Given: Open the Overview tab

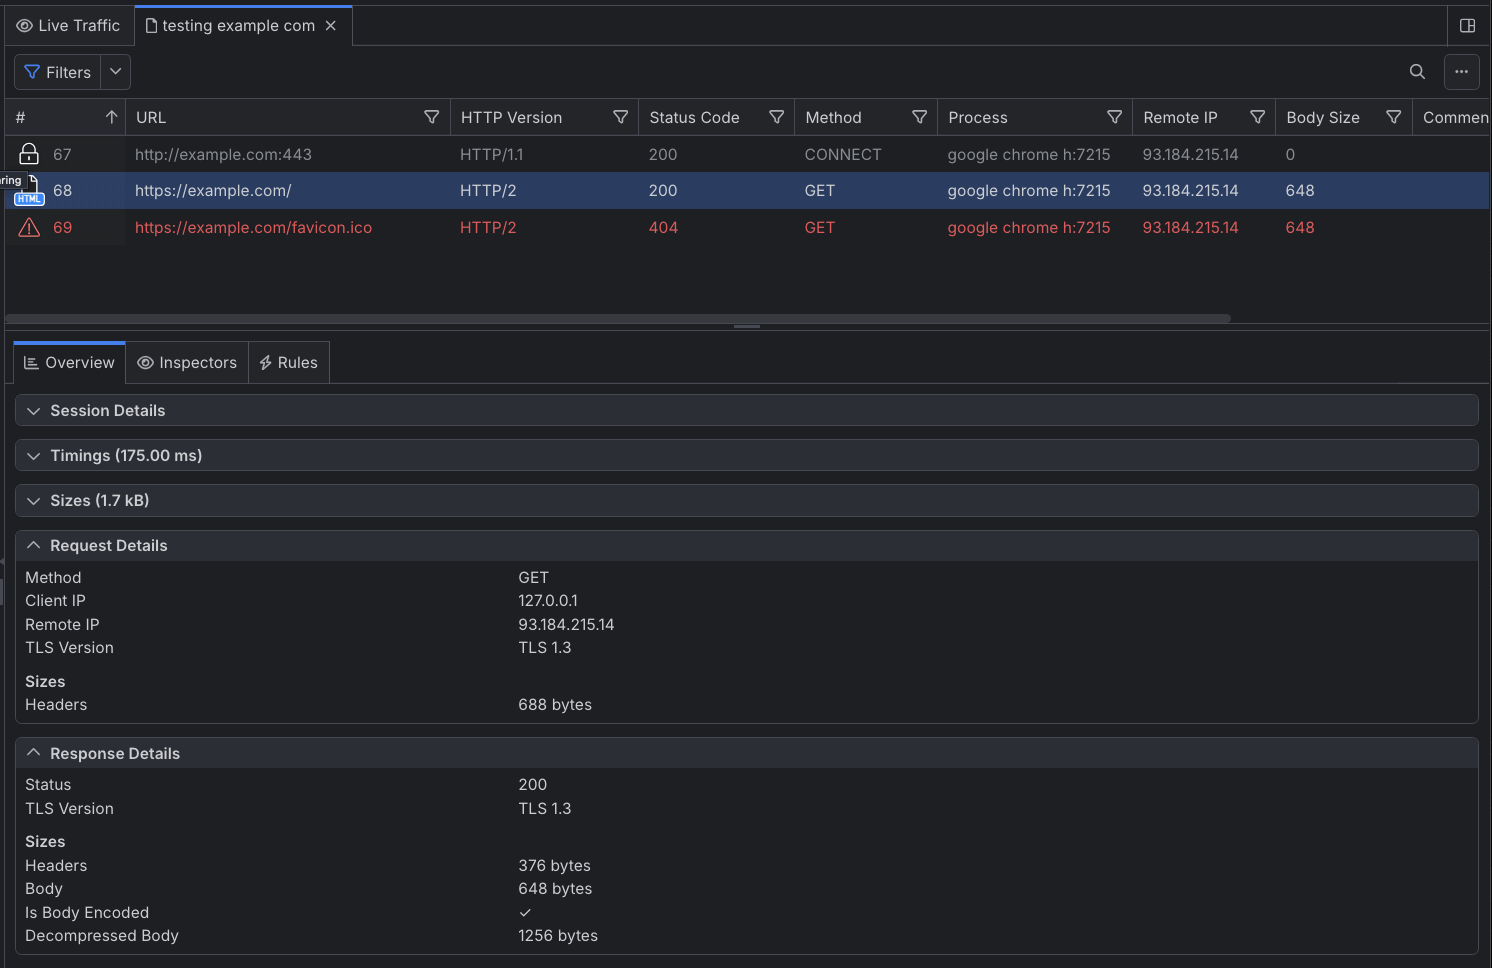Looking at the screenshot, I should point(69,363).
